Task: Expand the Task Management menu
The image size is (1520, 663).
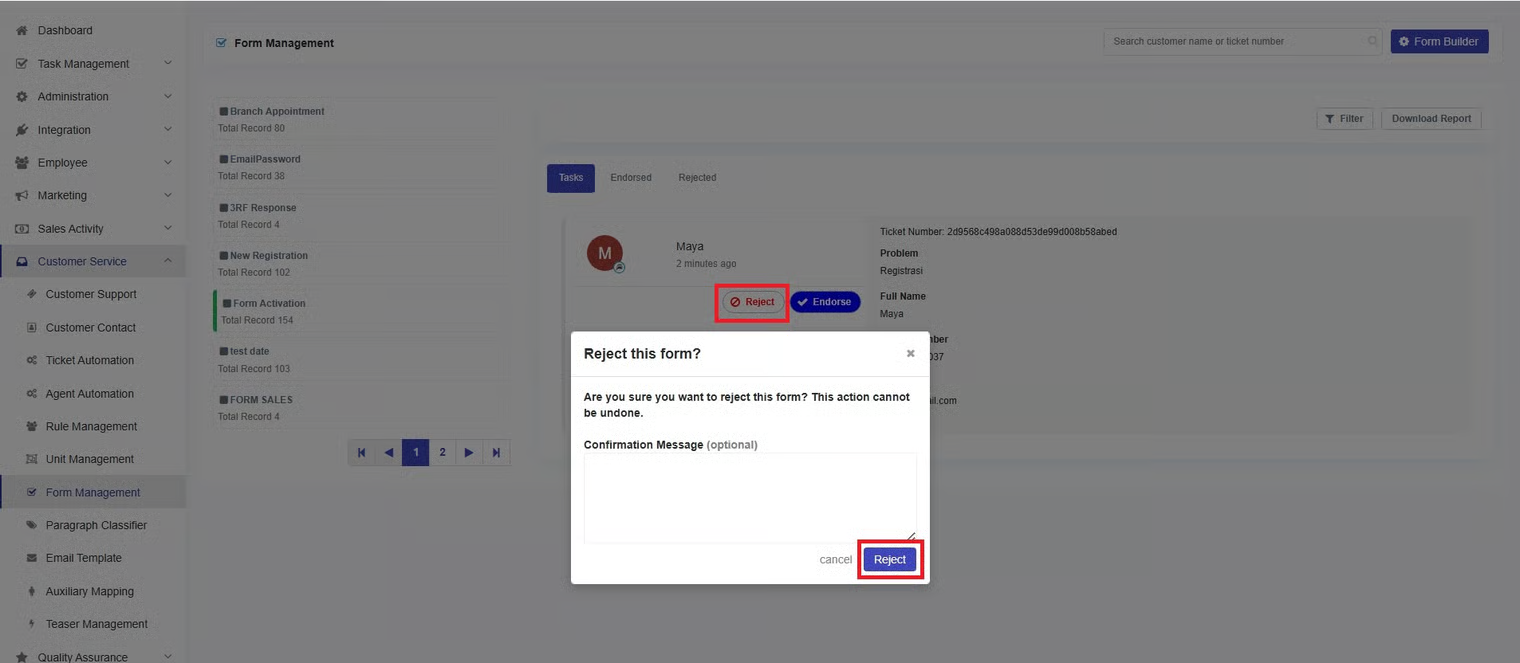Action: click(167, 64)
